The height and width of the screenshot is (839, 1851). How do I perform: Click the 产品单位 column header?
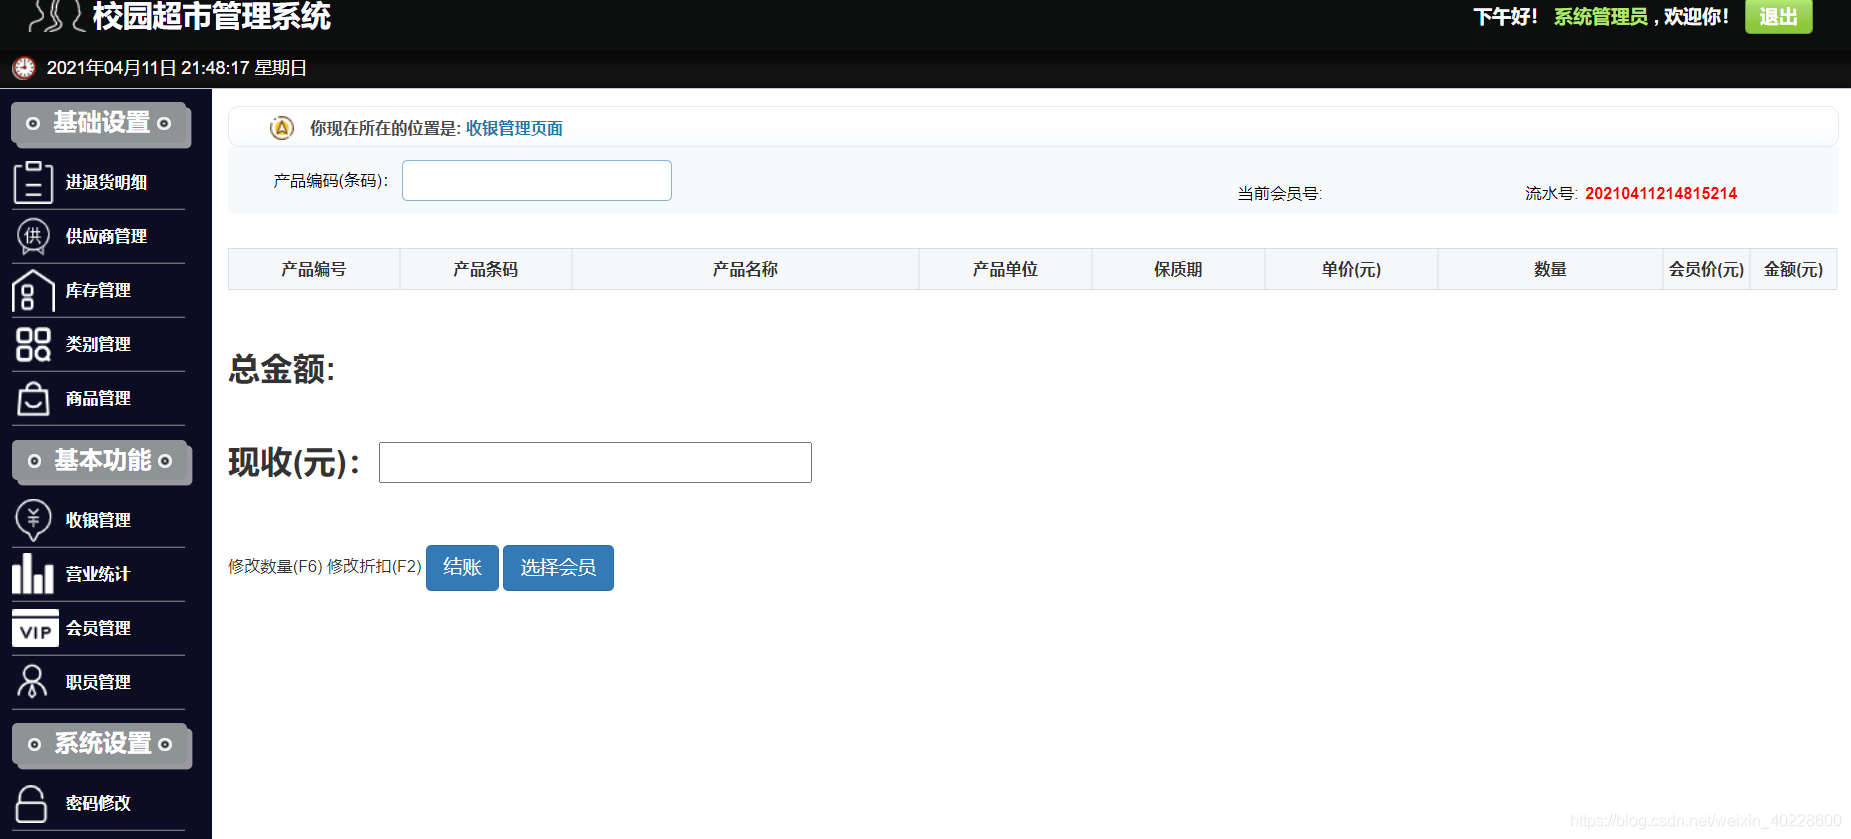tap(1005, 269)
